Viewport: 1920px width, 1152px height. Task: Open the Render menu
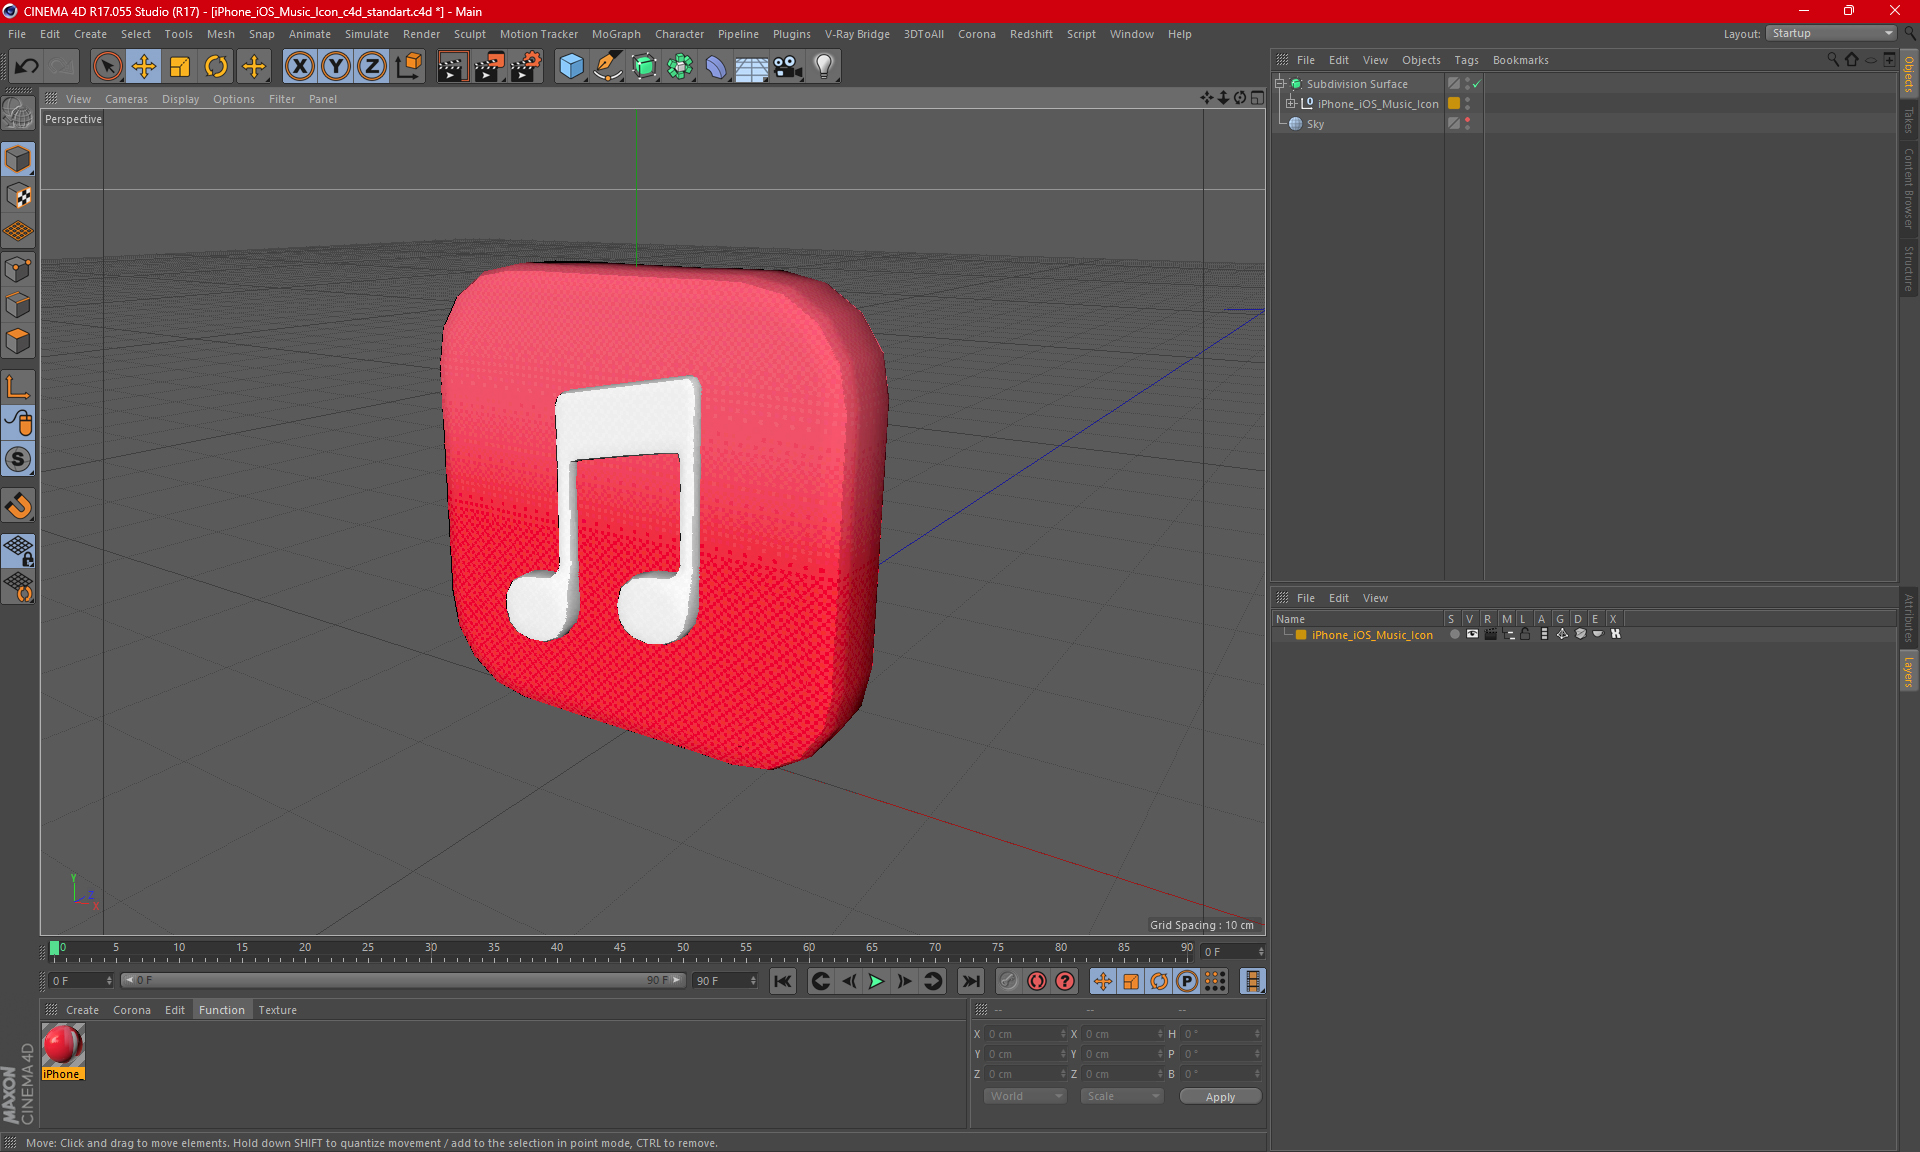pos(421,34)
